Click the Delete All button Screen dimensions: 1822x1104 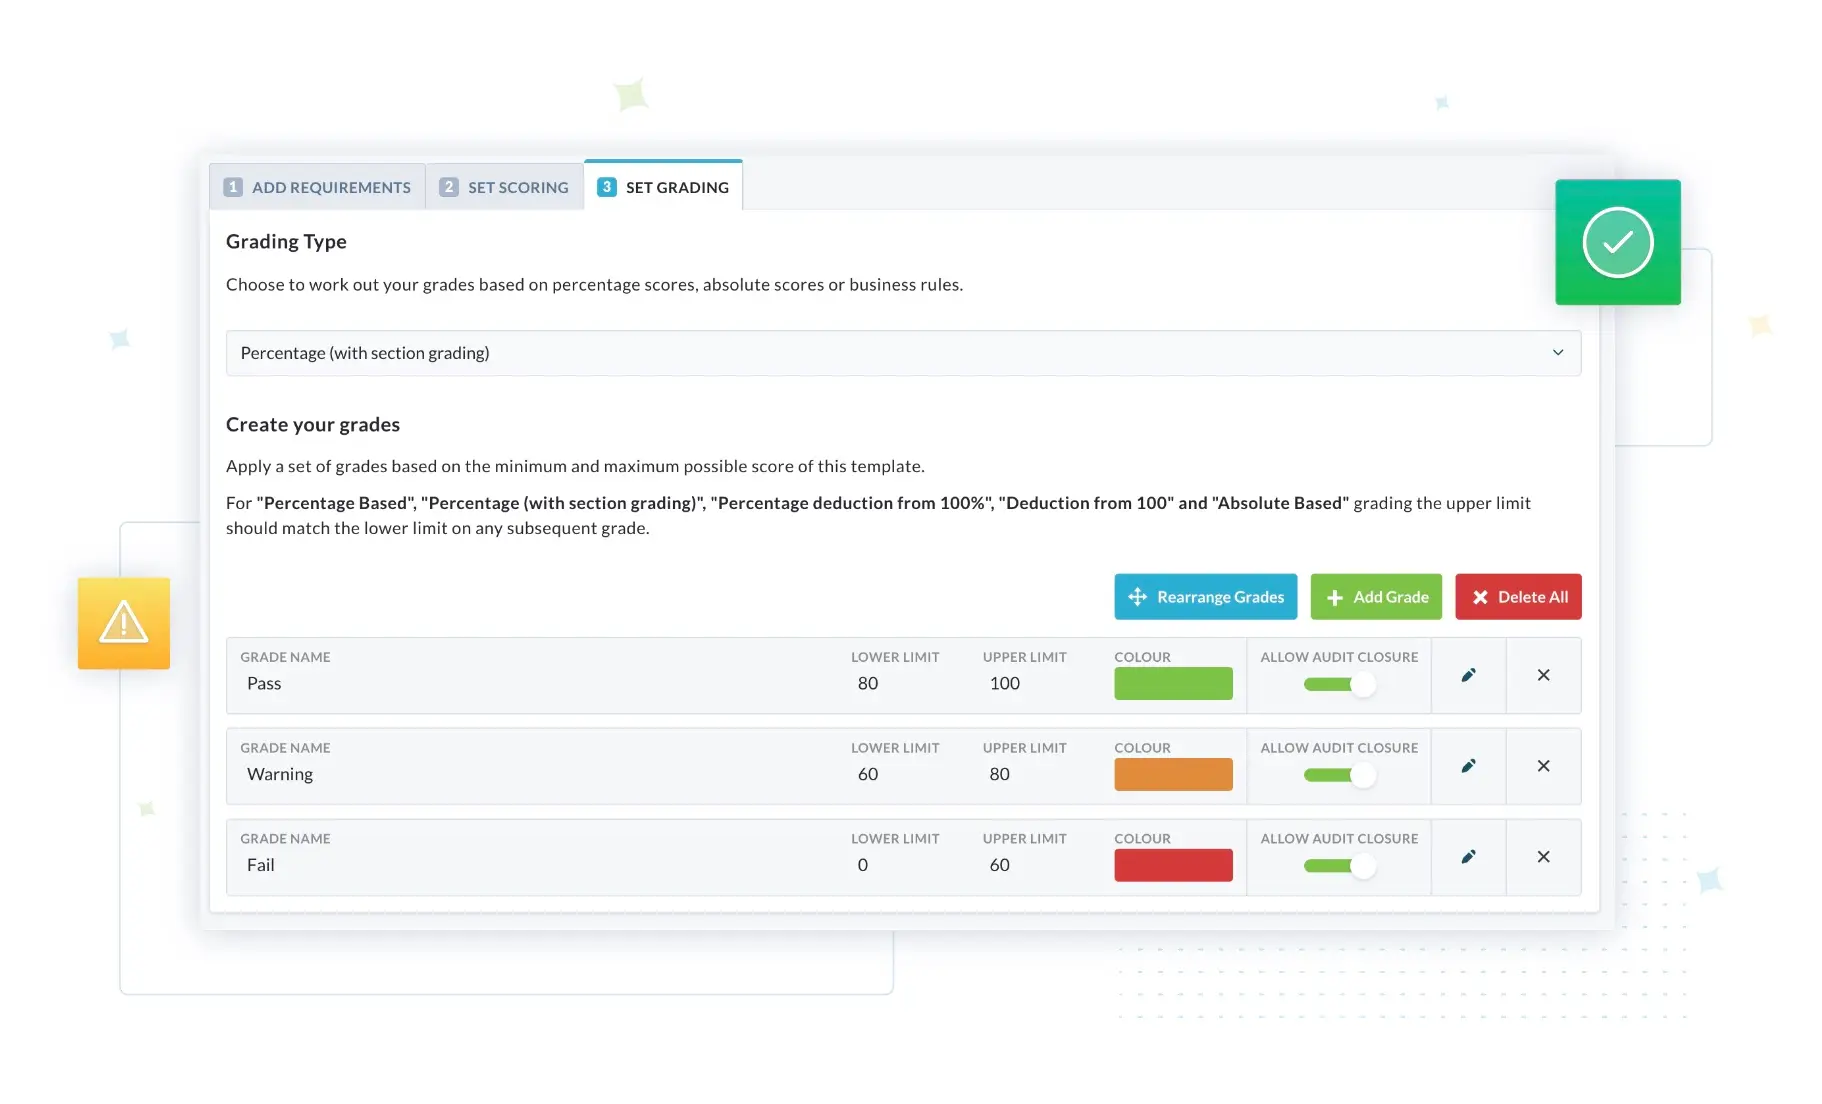pyautogui.click(x=1517, y=597)
